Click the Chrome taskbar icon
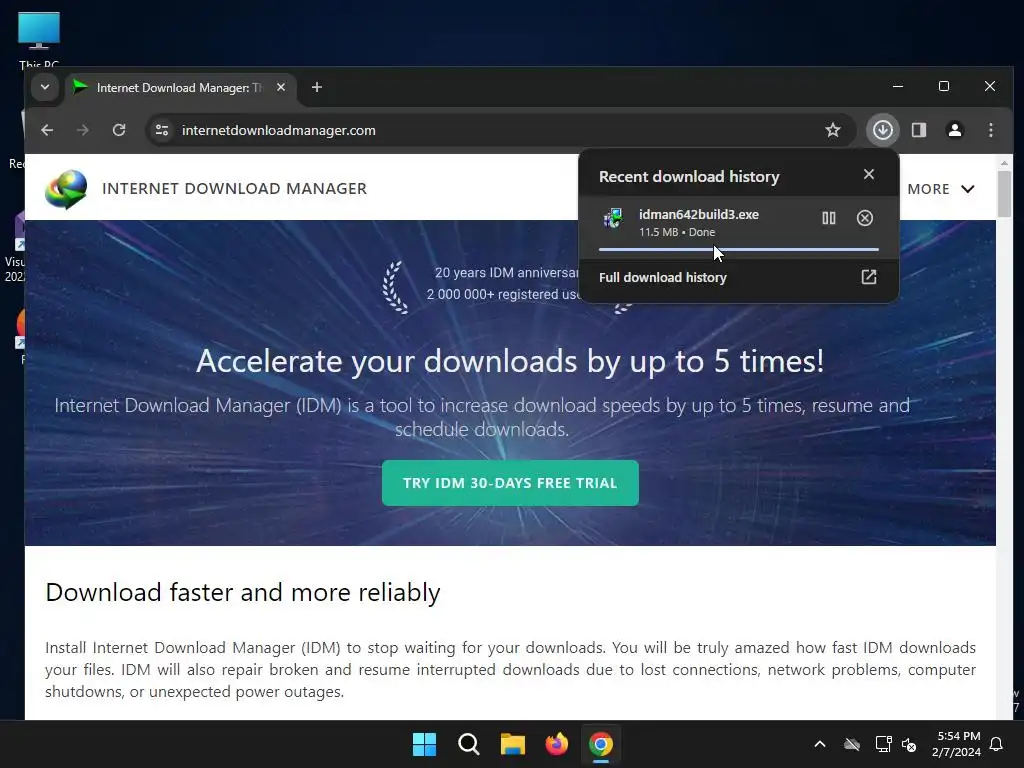 click(x=601, y=744)
